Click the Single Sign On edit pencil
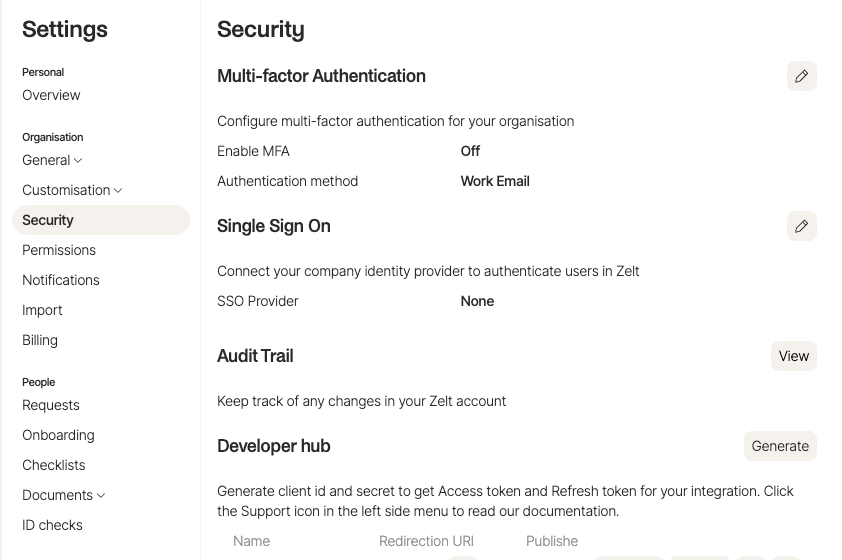 point(801,226)
